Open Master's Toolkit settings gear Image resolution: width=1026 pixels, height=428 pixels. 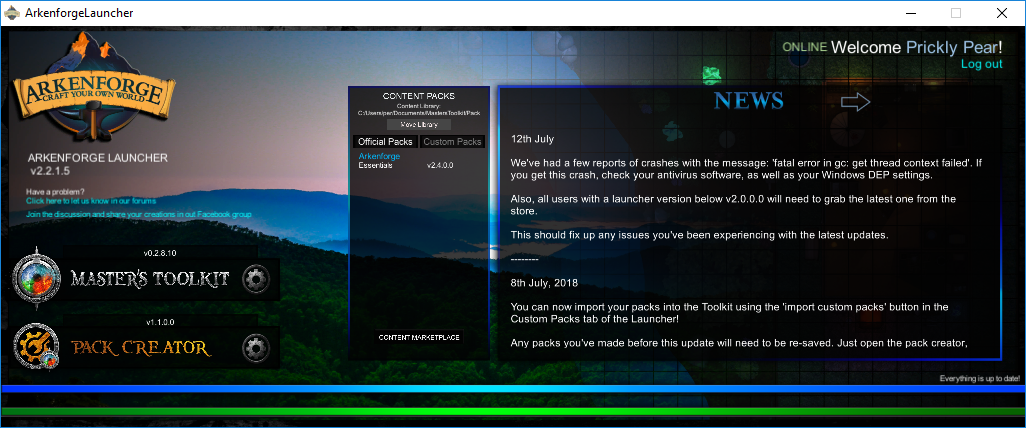[x=256, y=278]
